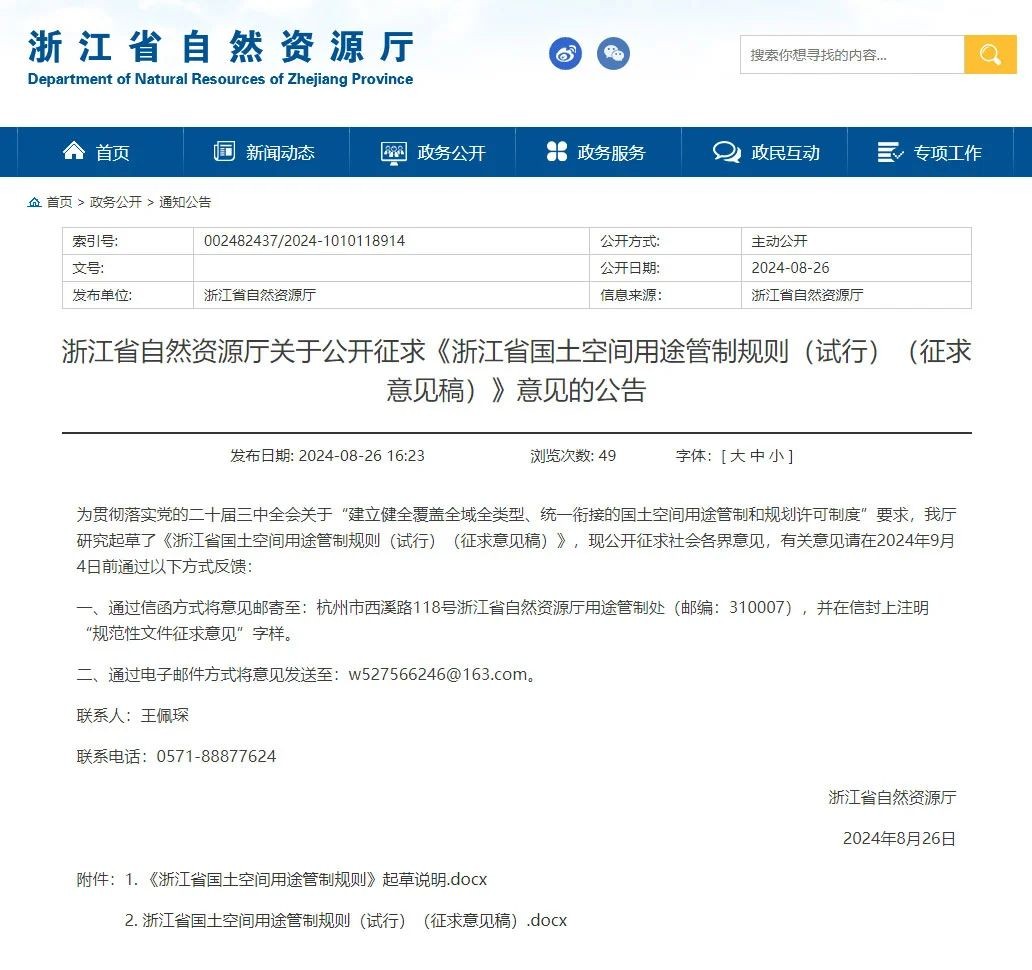This screenshot has width=1032, height=970.
Task: Click the 文号 label cell
Action: point(128,268)
